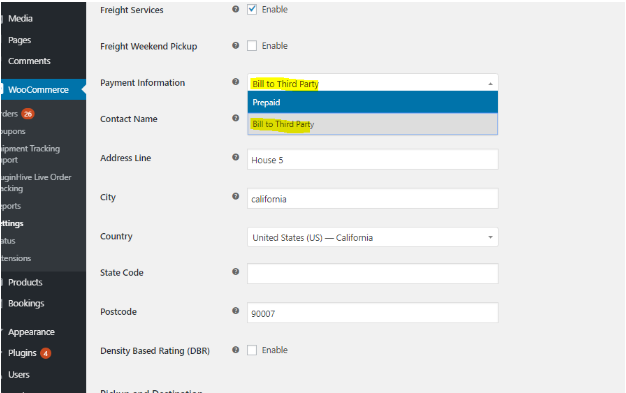
Task: Click help icon next to Contact Name
Action: tap(236, 118)
